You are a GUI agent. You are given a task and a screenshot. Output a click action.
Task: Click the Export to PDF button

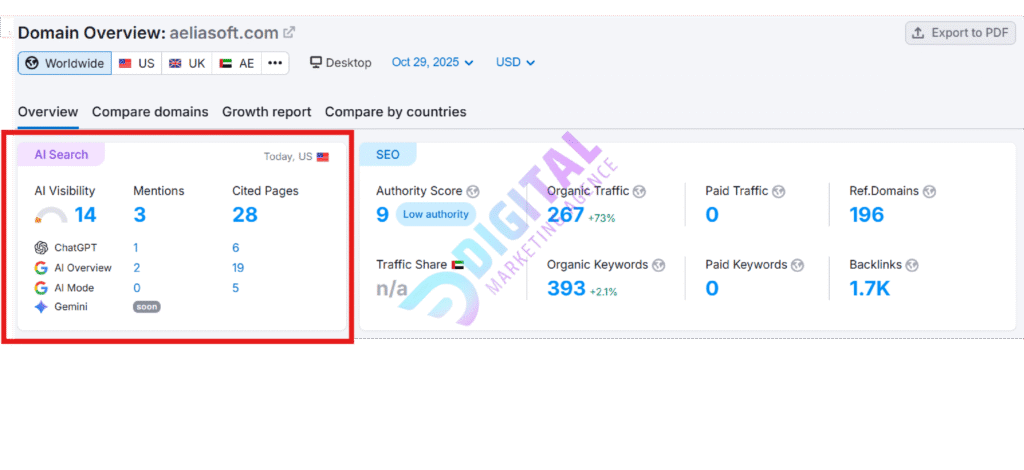coord(960,33)
